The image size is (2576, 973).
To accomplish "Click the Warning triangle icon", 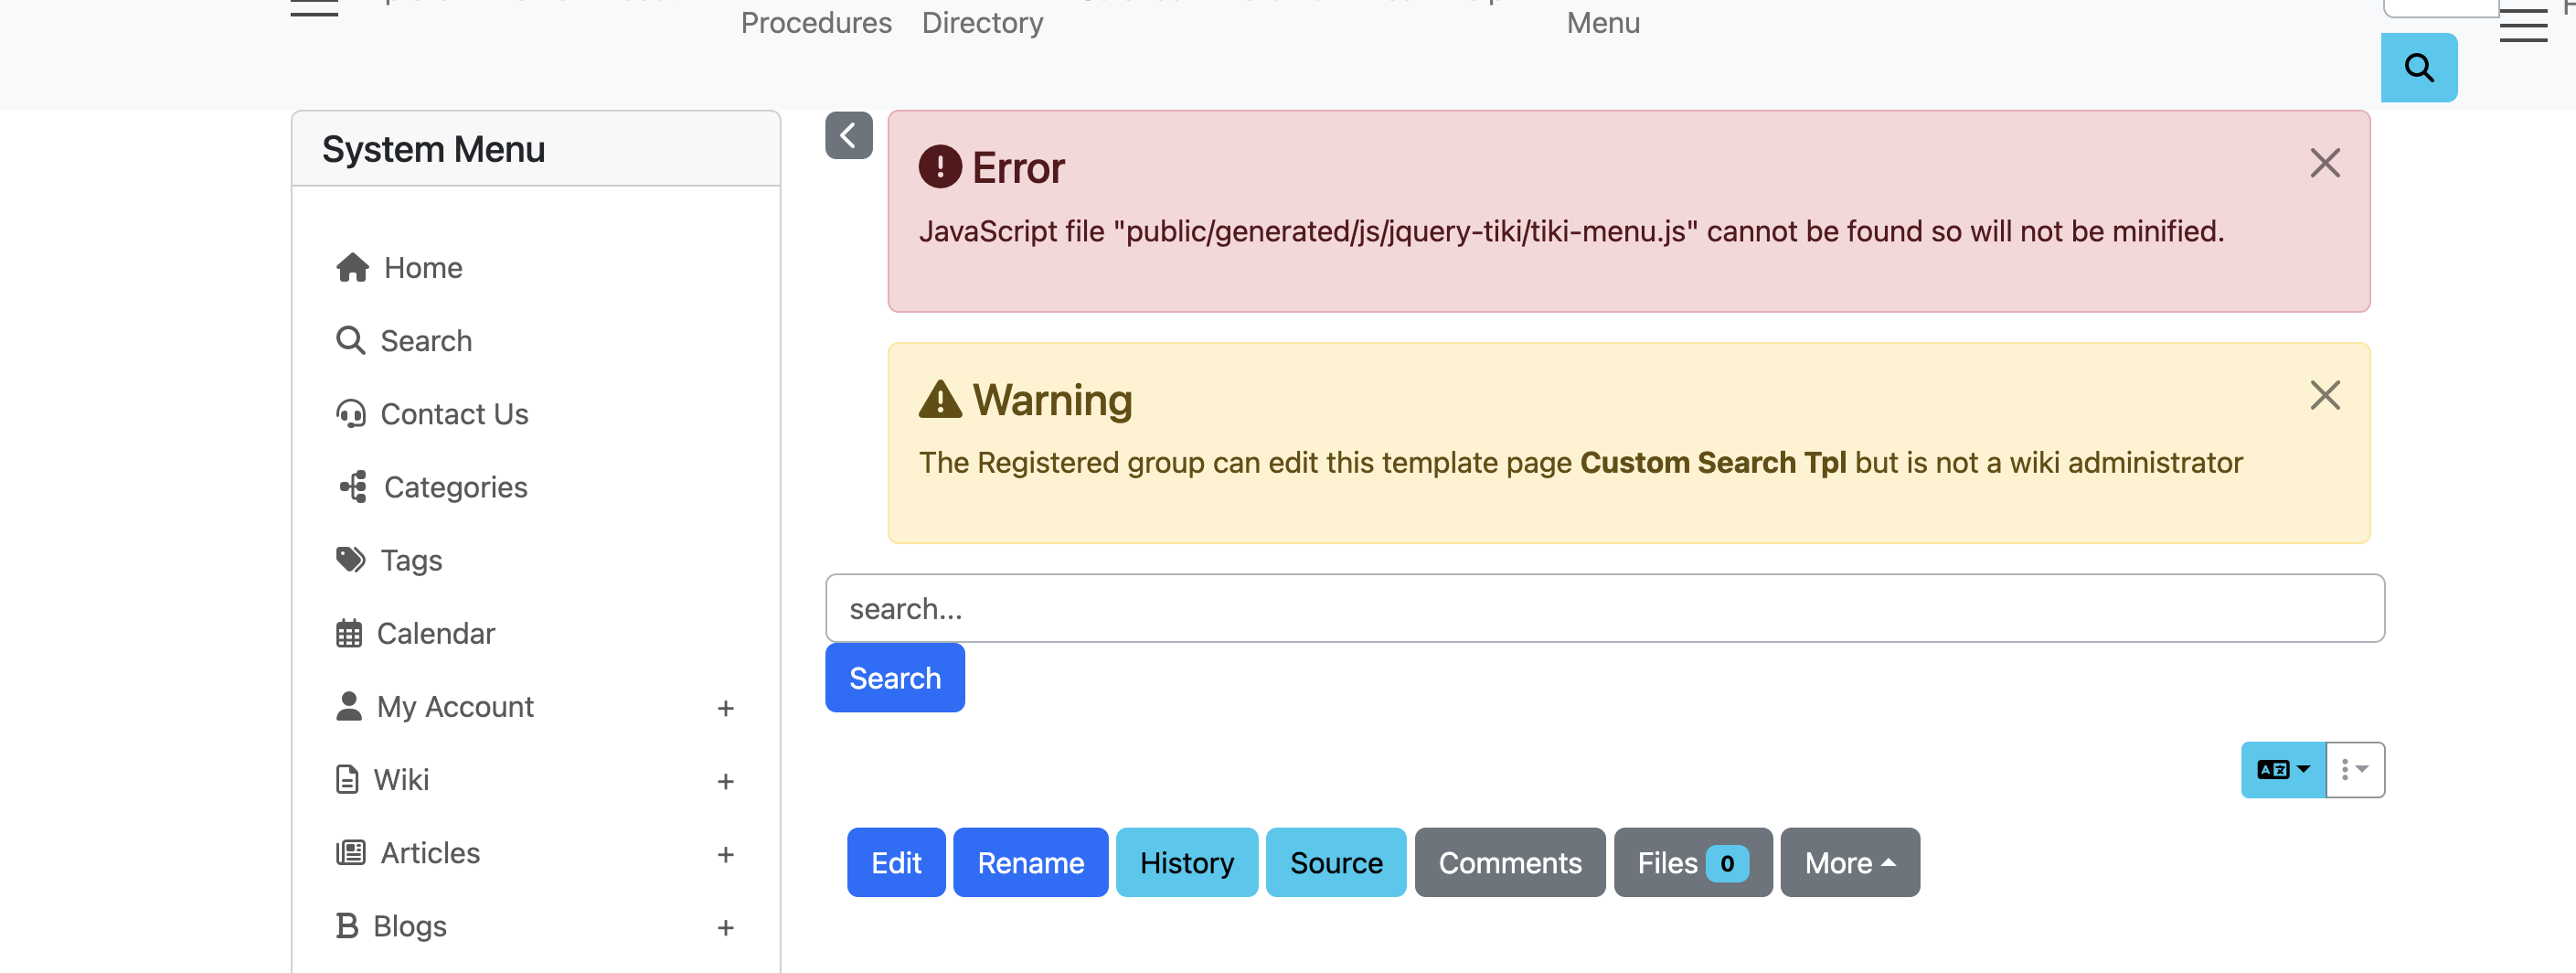I will click(x=940, y=399).
